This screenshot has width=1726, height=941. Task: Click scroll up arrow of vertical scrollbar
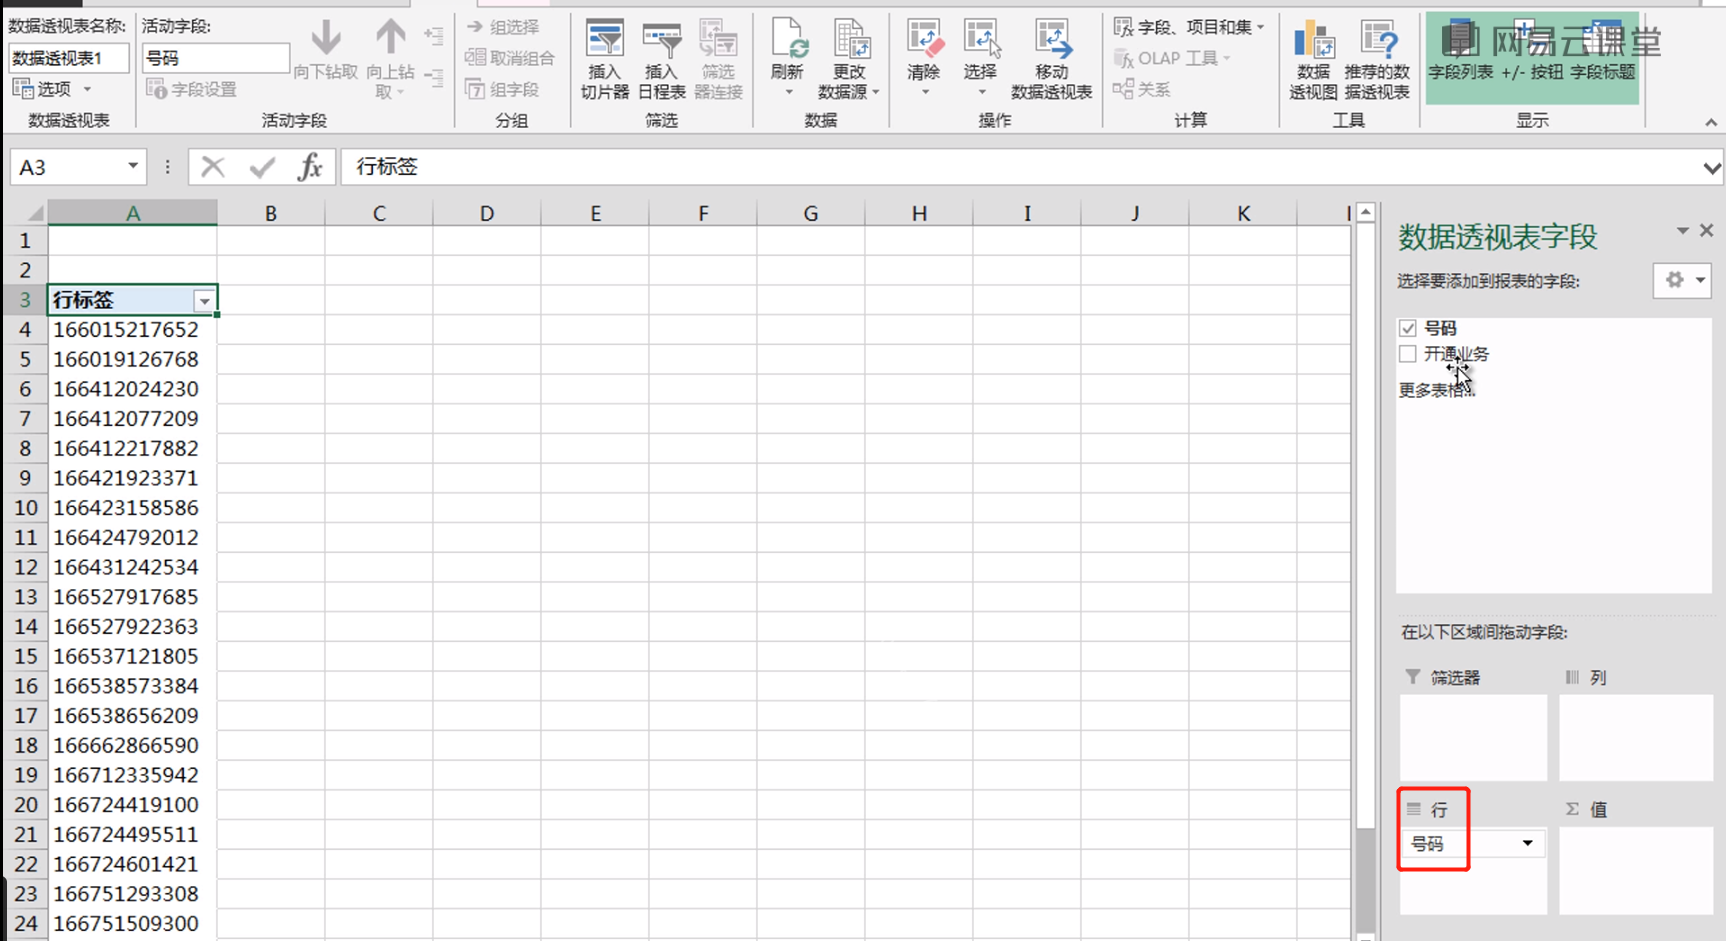click(x=1365, y=213)
